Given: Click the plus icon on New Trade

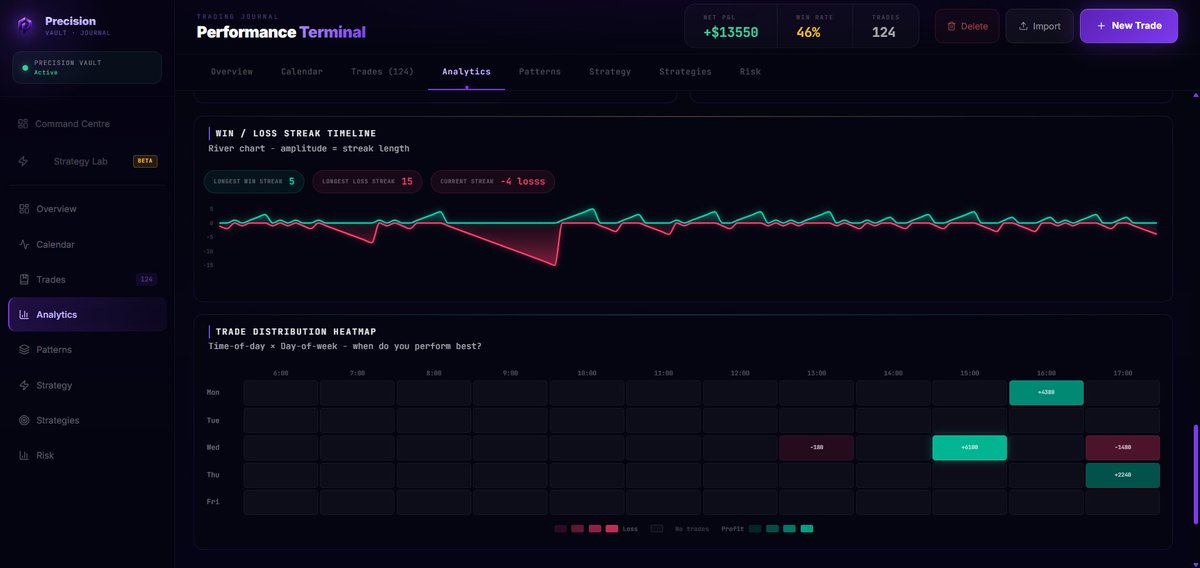Looking at the screenshot, I should [x=1101, y=26].
